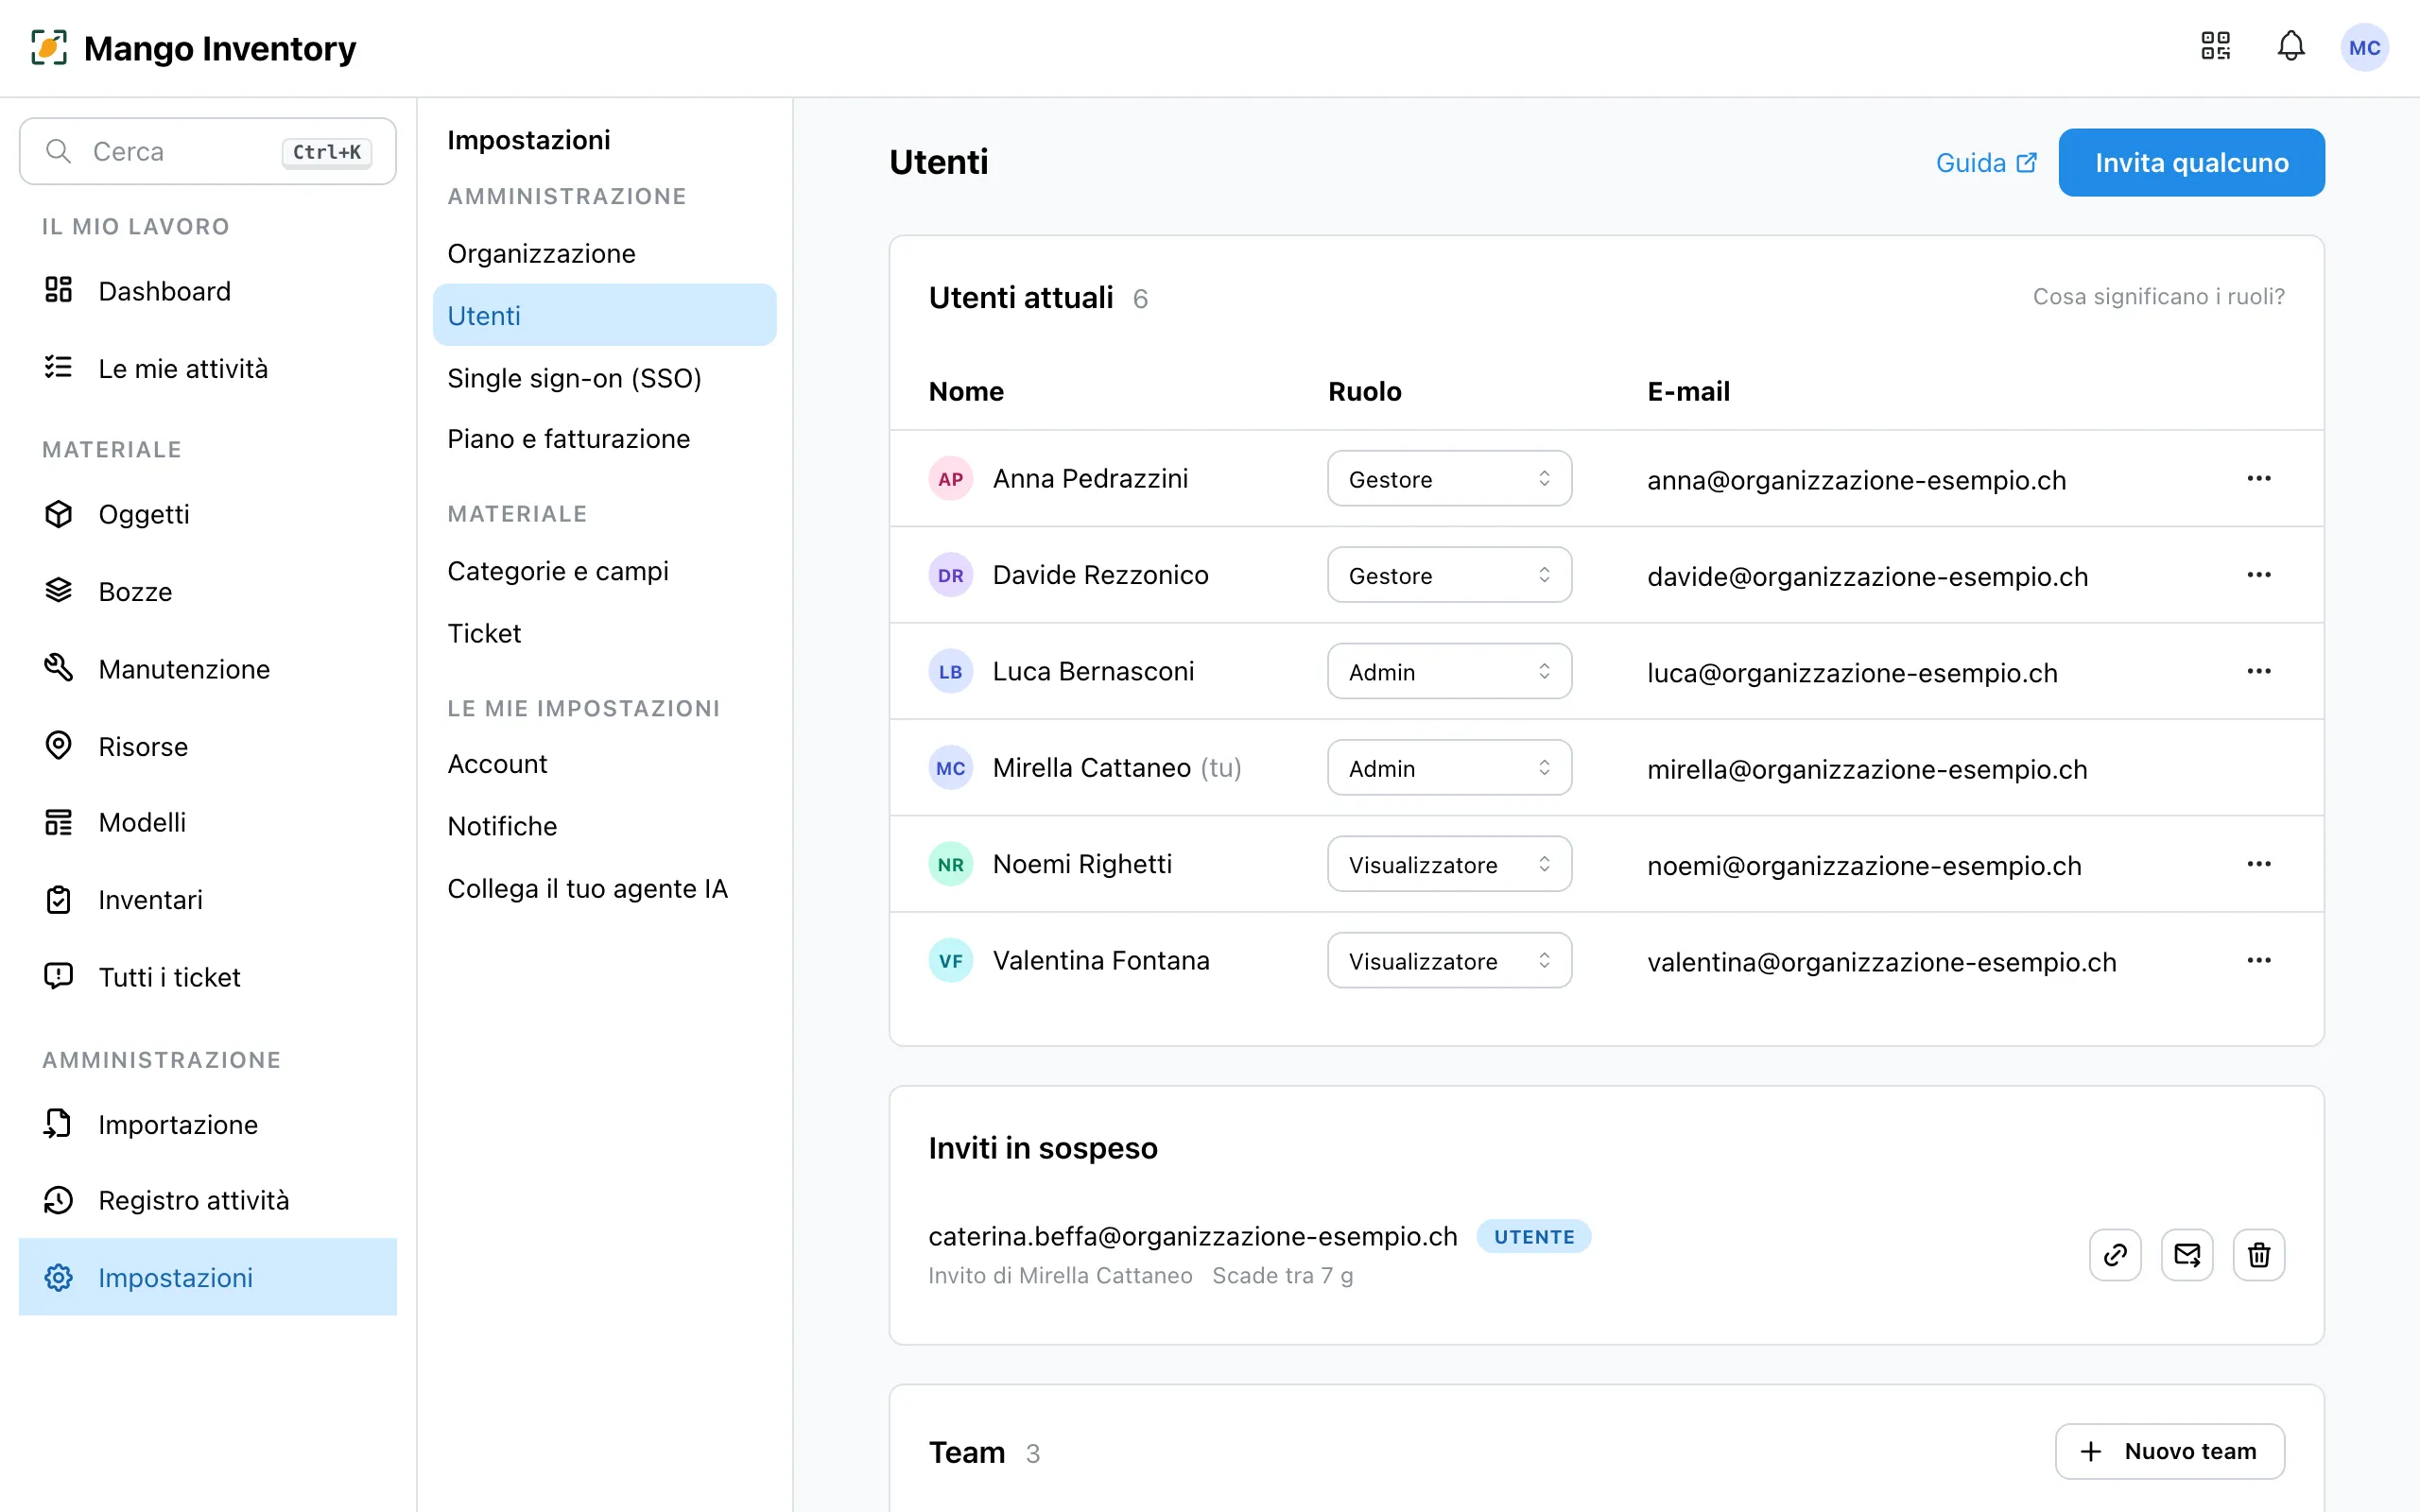Open the more options for Davide Rezzonico
The height and width of the screenshot is (1512, 2420).
2259,575
